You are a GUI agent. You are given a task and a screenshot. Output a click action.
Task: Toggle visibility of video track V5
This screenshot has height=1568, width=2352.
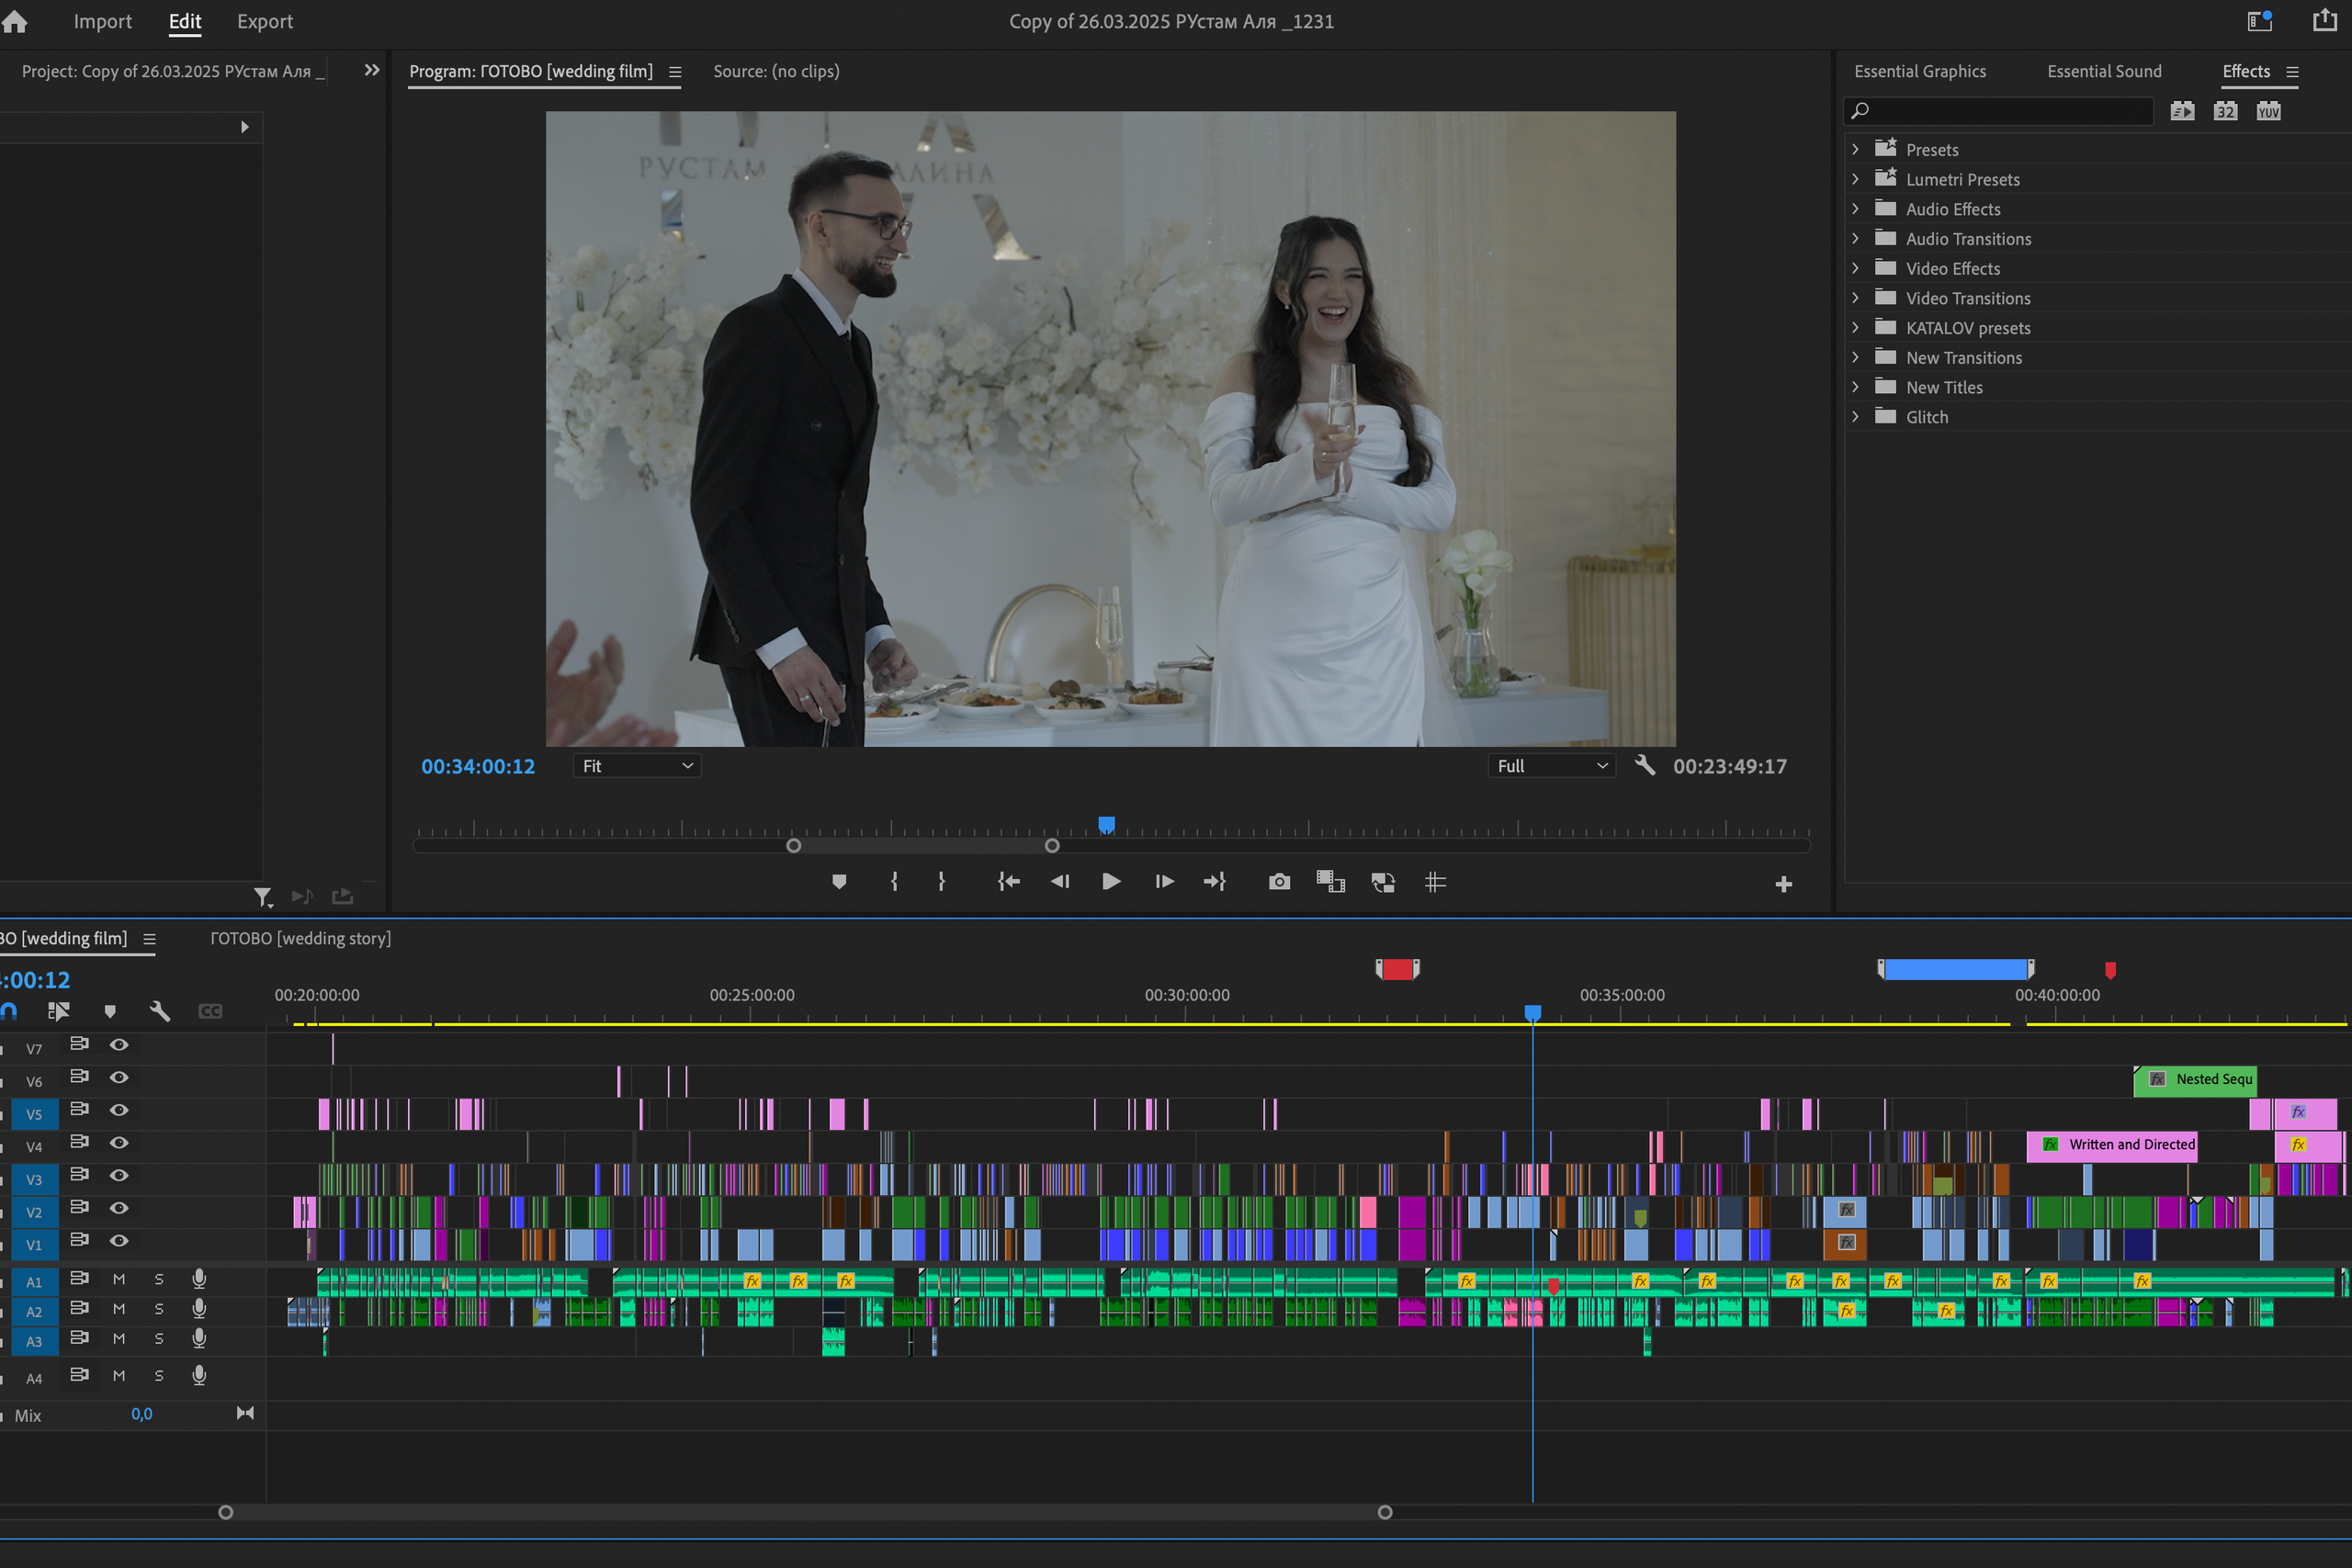point(119,1111)
